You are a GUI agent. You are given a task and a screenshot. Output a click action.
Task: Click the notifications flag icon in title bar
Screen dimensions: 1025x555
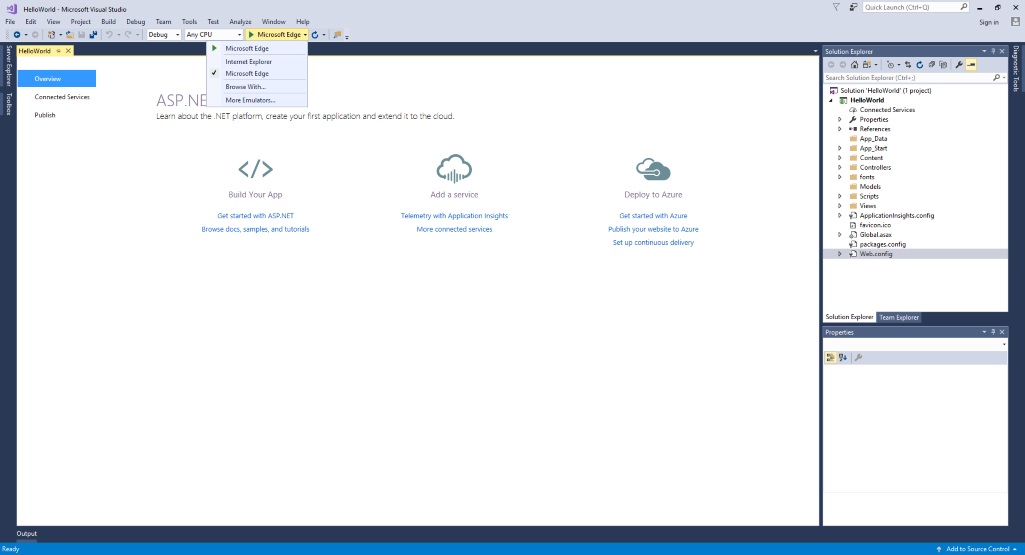click(x=836, y=7)
